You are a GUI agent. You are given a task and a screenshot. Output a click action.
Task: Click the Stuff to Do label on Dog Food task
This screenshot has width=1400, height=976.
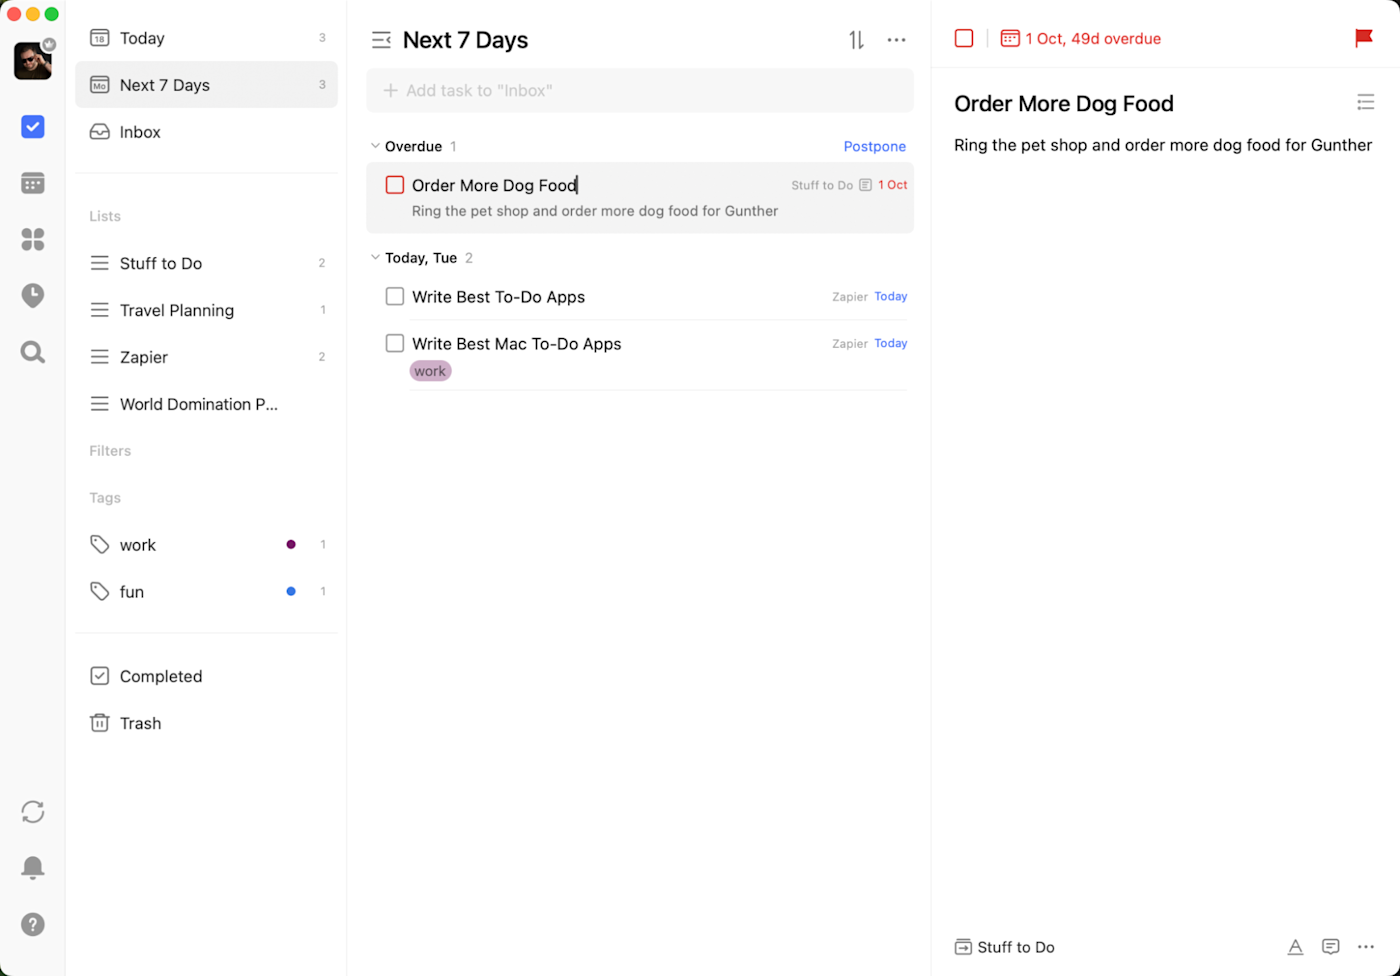822,185
